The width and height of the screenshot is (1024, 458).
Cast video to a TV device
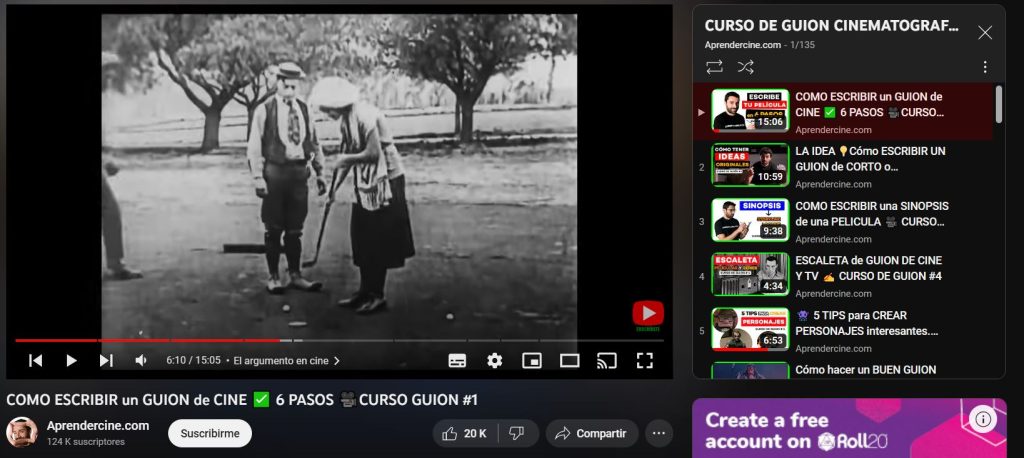pos(607,361)
